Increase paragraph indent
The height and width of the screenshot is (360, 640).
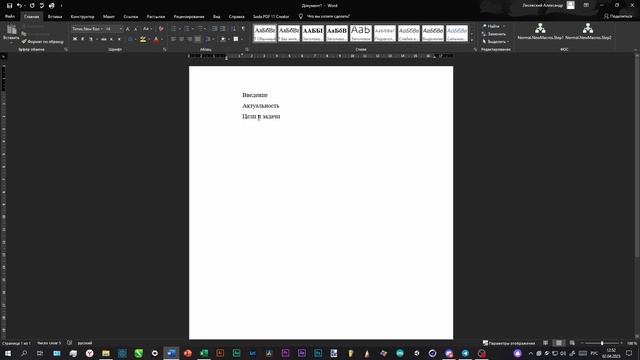pos(222,29)
